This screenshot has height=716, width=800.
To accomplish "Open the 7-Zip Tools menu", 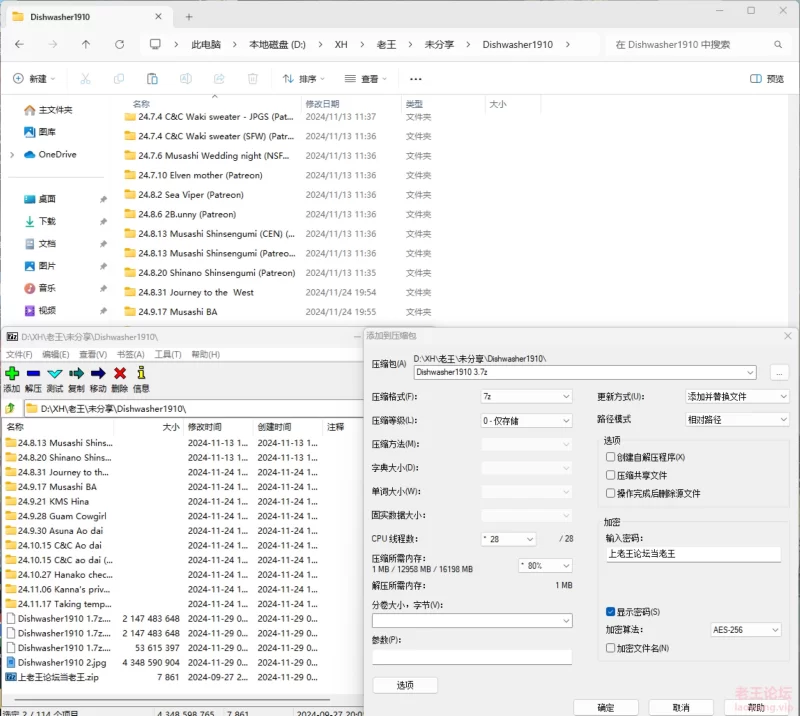I will point(168,354).
